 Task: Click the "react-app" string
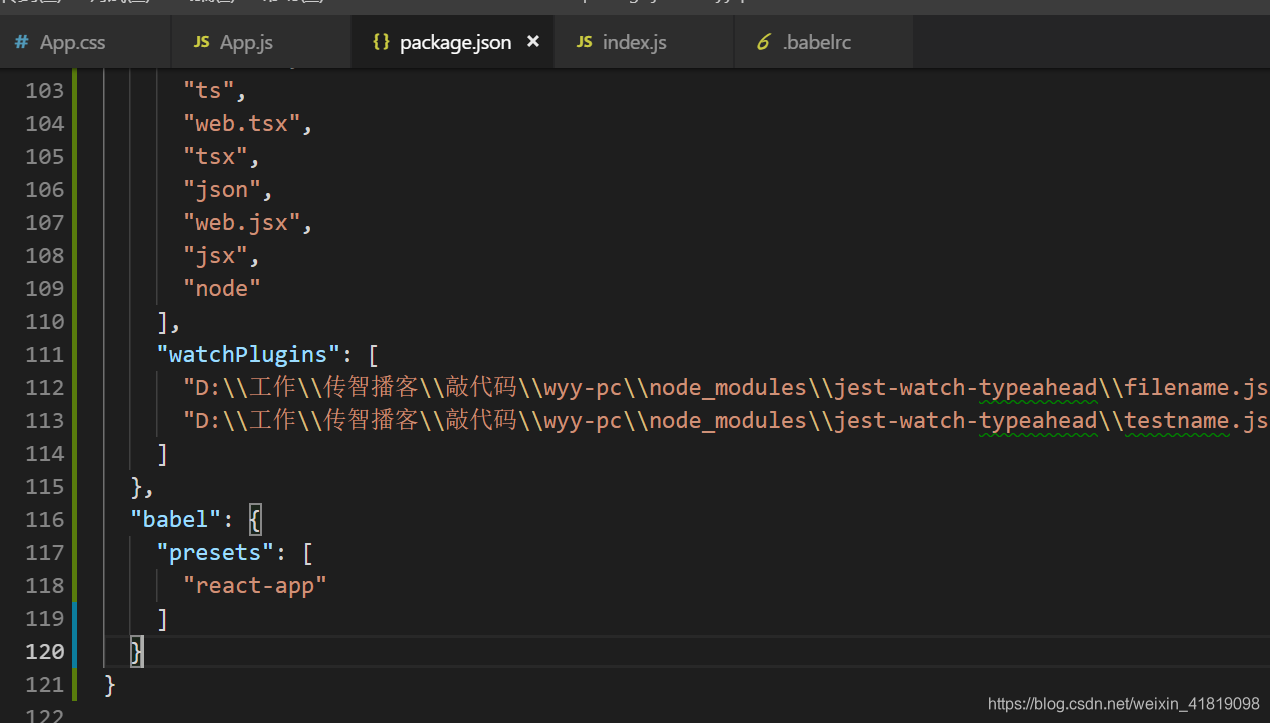click(255, 585)
